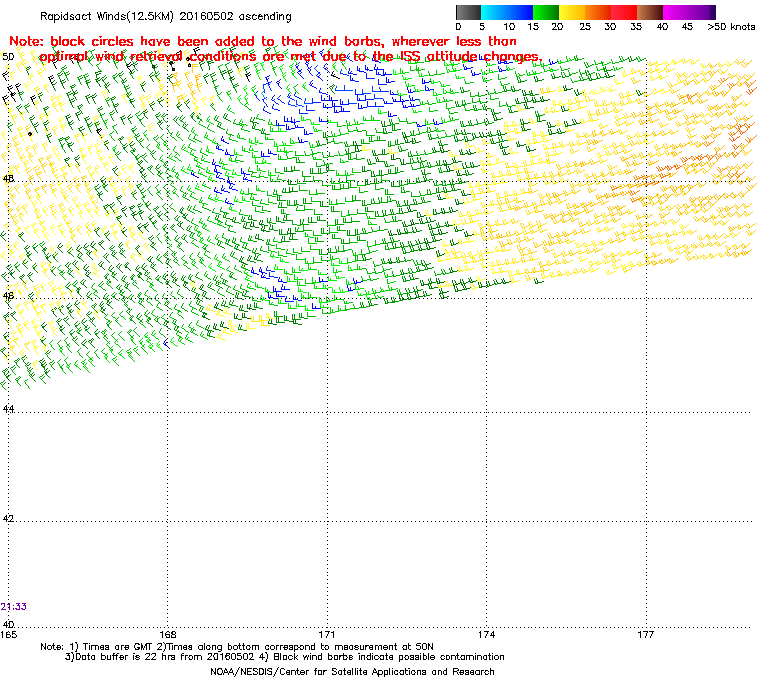Click the latitude label '42'

click(x=8, y=519)
